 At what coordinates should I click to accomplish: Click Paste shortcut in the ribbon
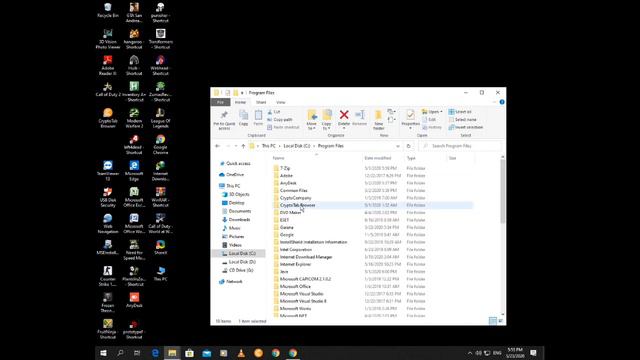(x=283, y=127)
